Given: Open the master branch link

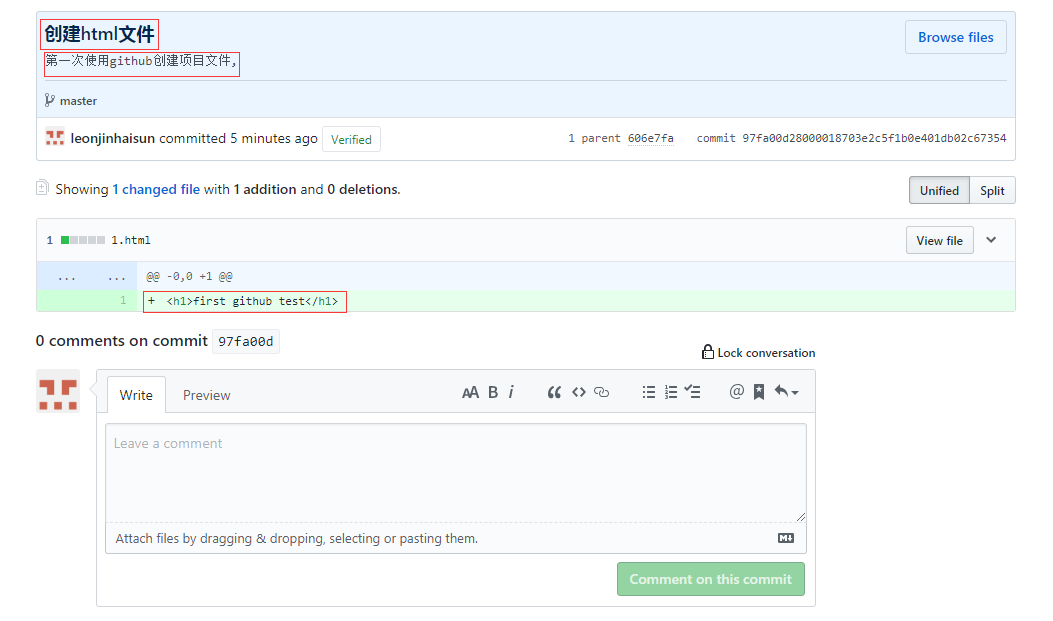Looking at the screenshot, I should (x=78, y=101).
